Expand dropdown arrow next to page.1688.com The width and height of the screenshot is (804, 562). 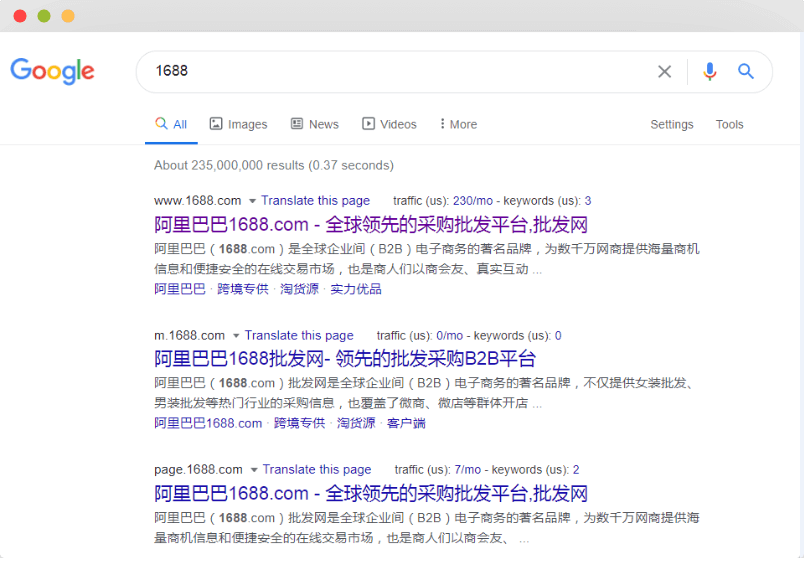pos(254,470)
